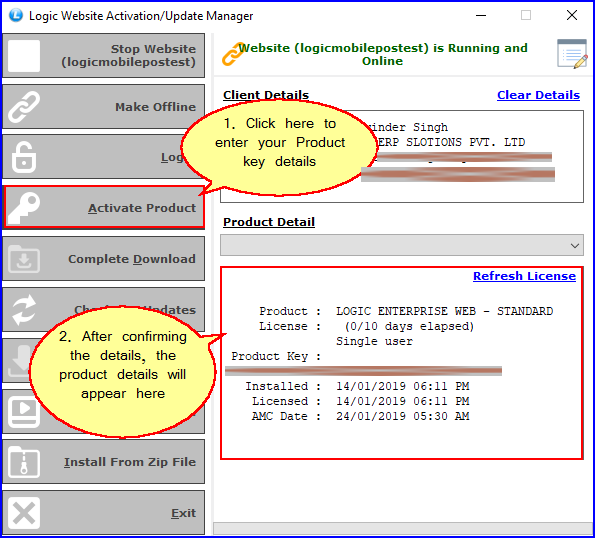Click the X icon on Exit button

click(x=24, y=513)
